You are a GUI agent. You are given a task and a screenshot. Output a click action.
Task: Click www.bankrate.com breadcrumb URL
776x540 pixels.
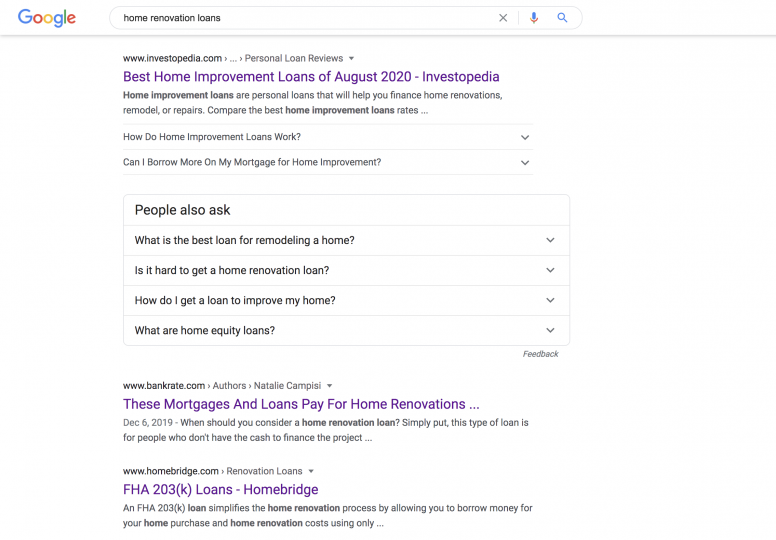click(164, 386)
